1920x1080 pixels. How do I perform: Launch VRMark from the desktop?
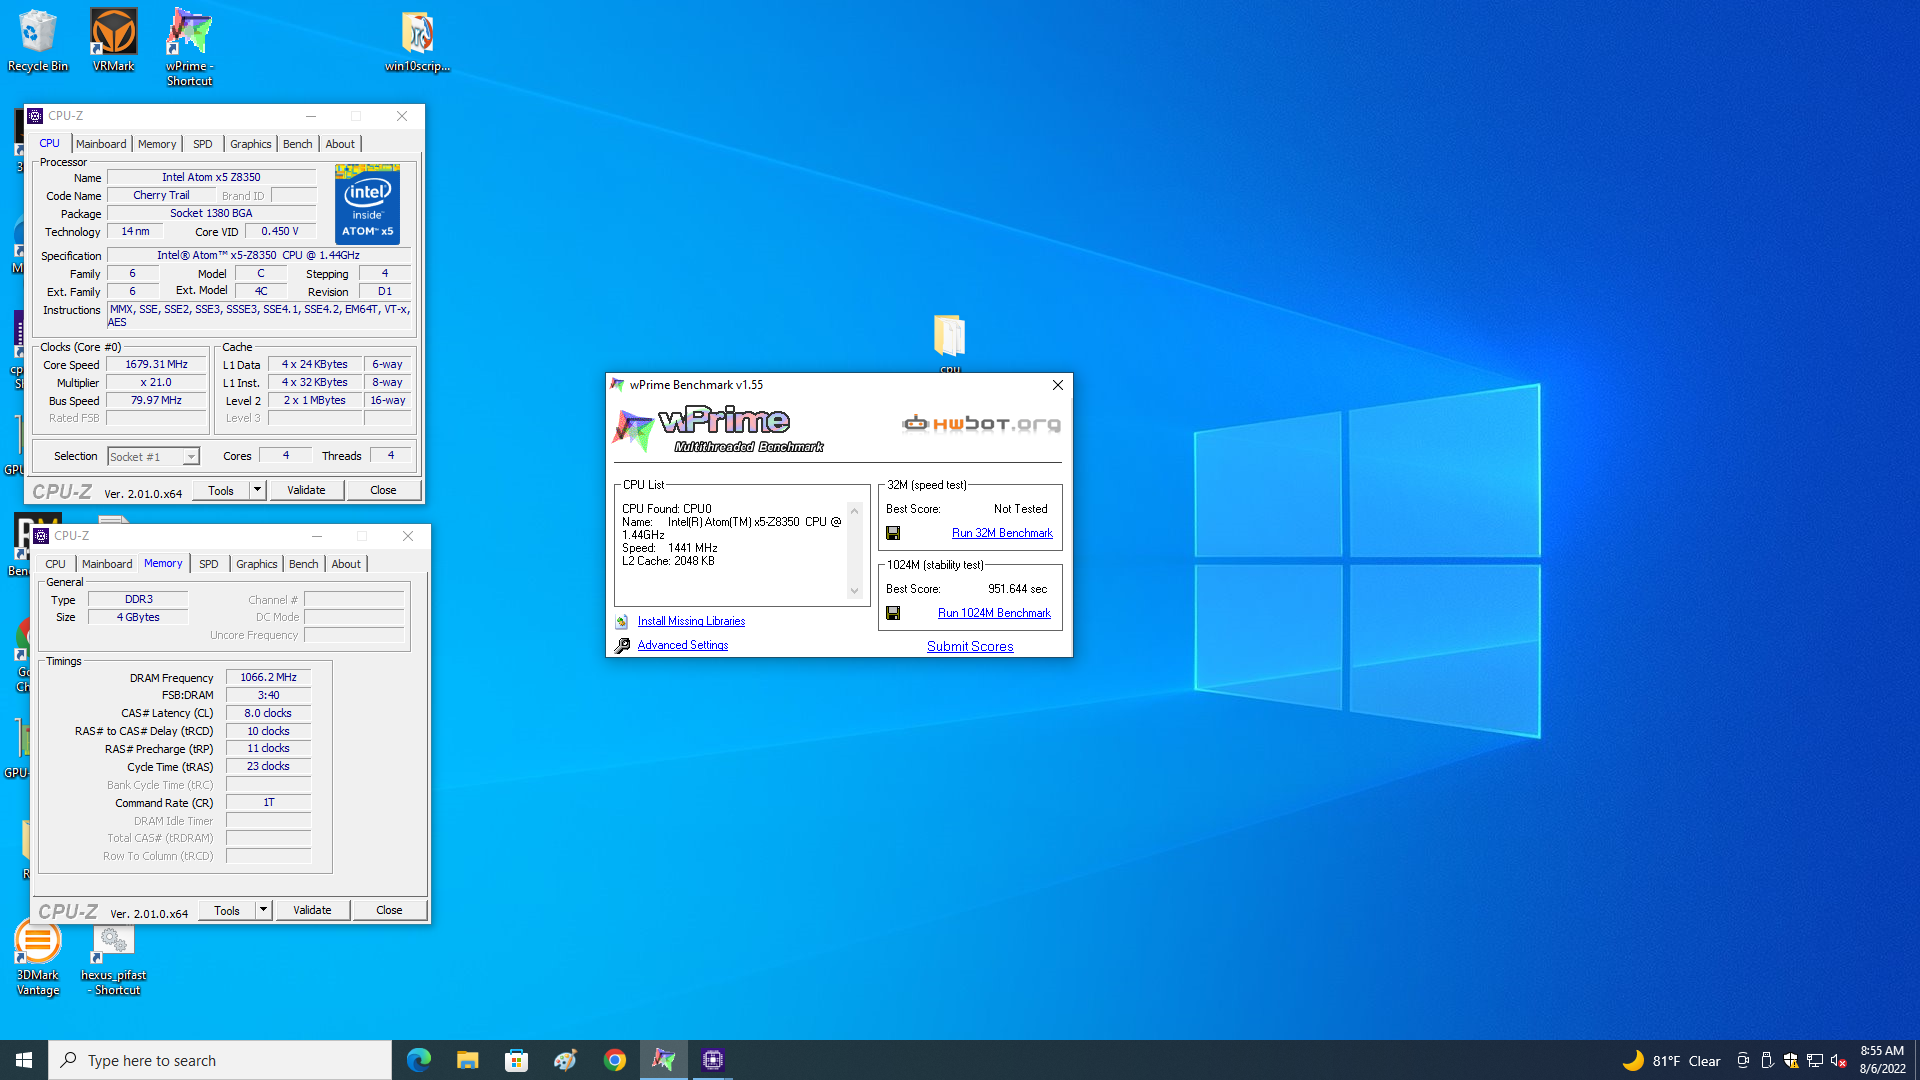click(x=113, y=42)
